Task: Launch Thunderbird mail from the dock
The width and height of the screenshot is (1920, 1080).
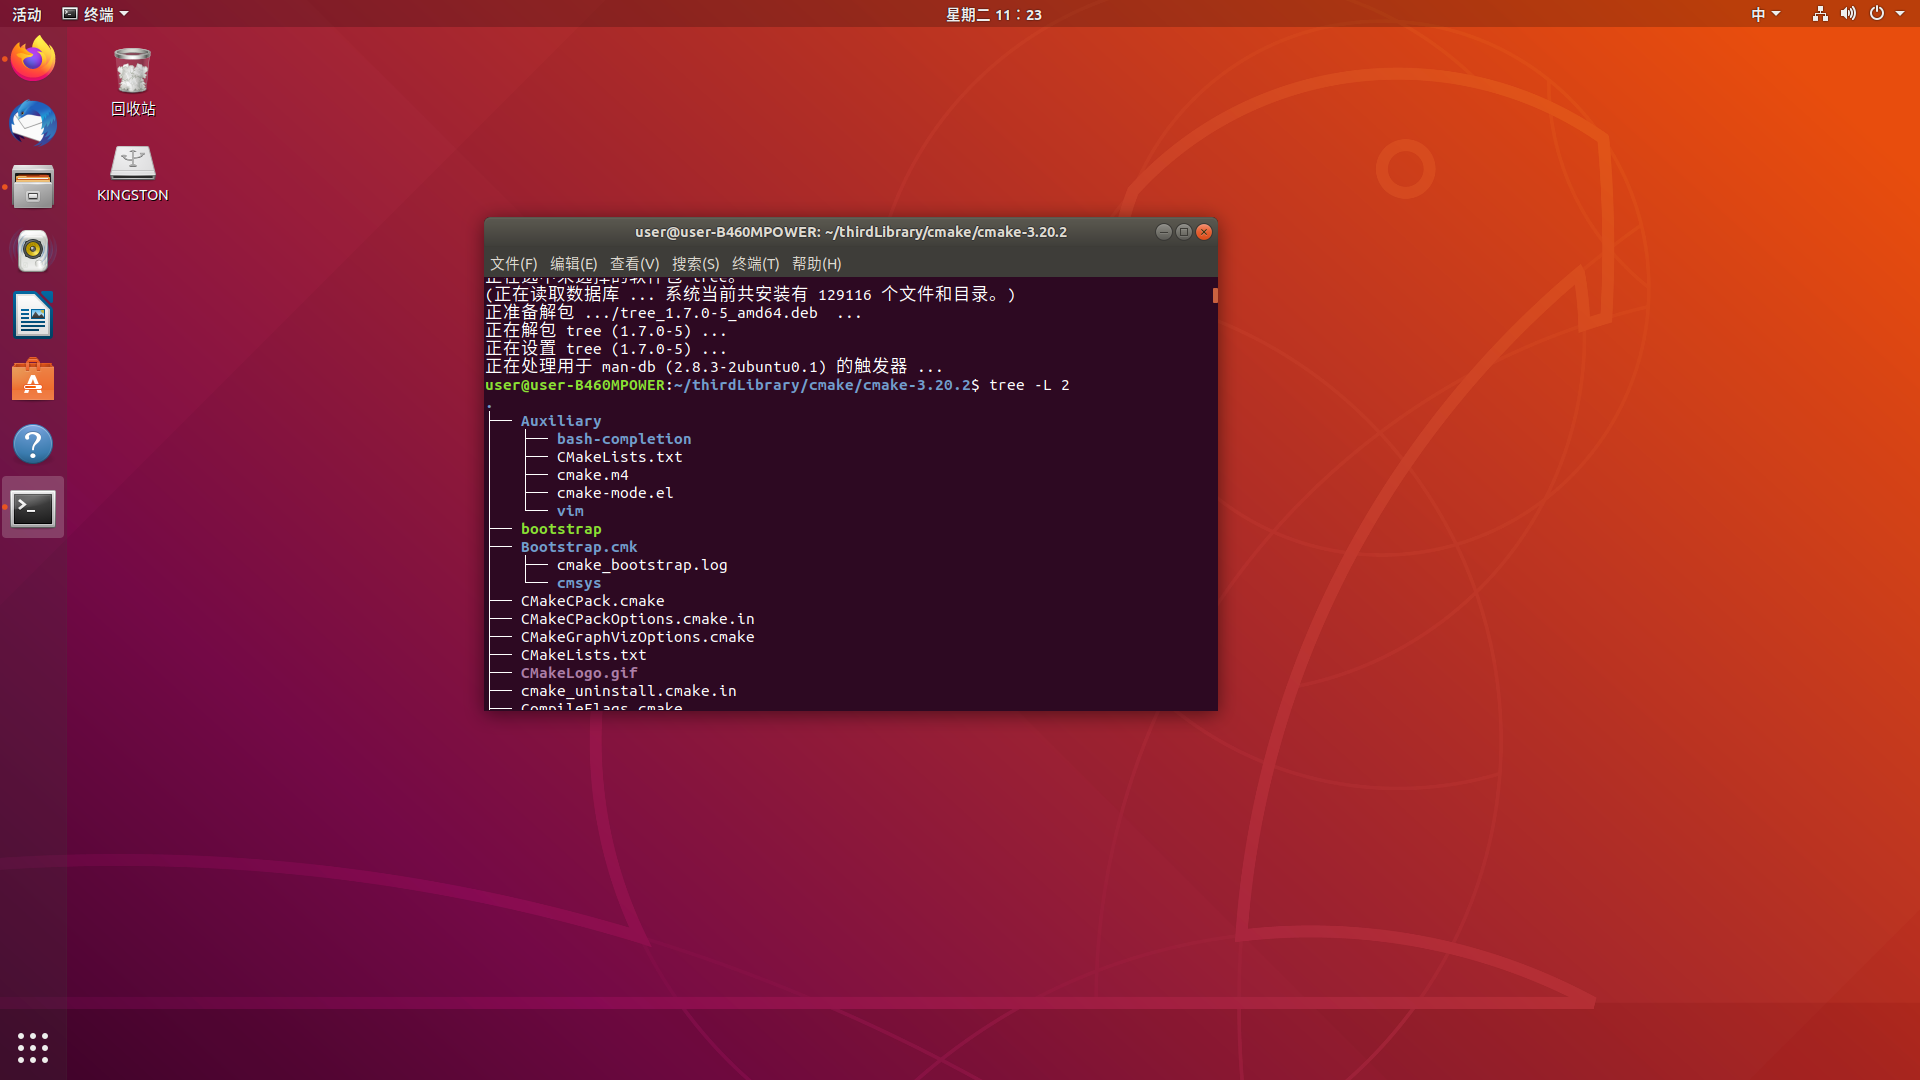Action: pos(33,124)
